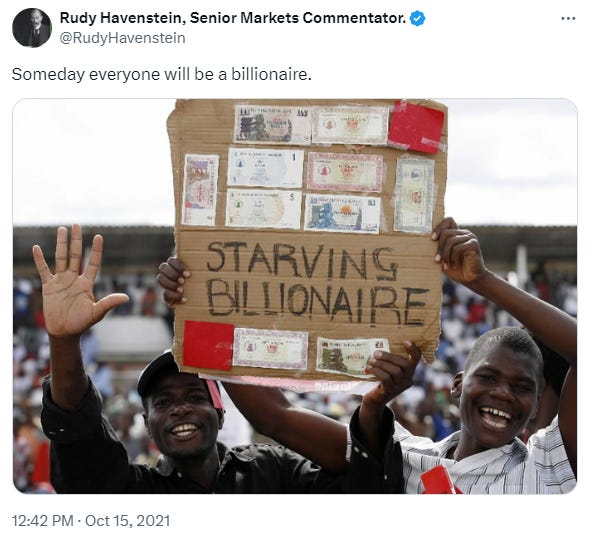The image size is (589, 536).
Task: Open the three-dot more options menu
Action: point(568,18)
